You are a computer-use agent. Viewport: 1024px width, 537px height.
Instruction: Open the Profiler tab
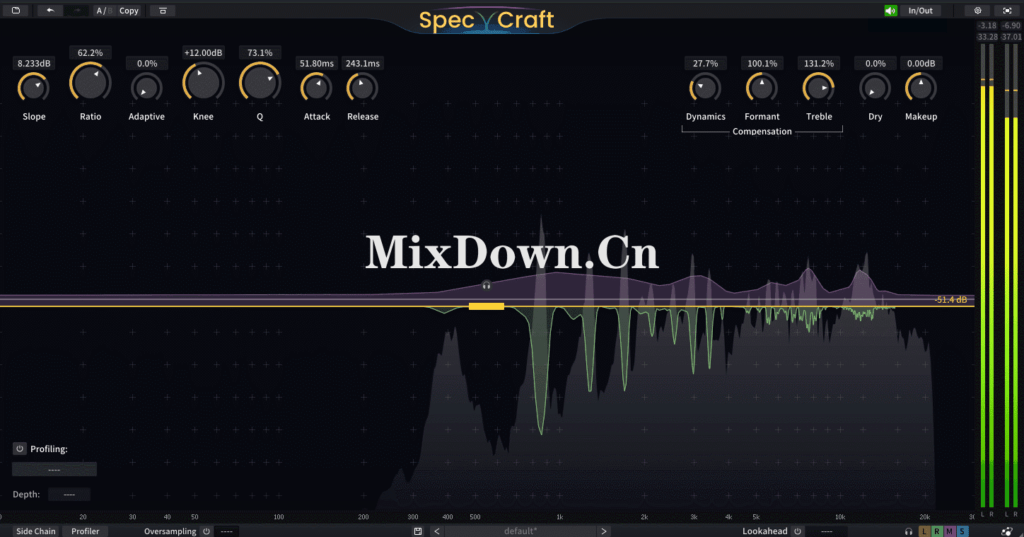tap(85, 531)
